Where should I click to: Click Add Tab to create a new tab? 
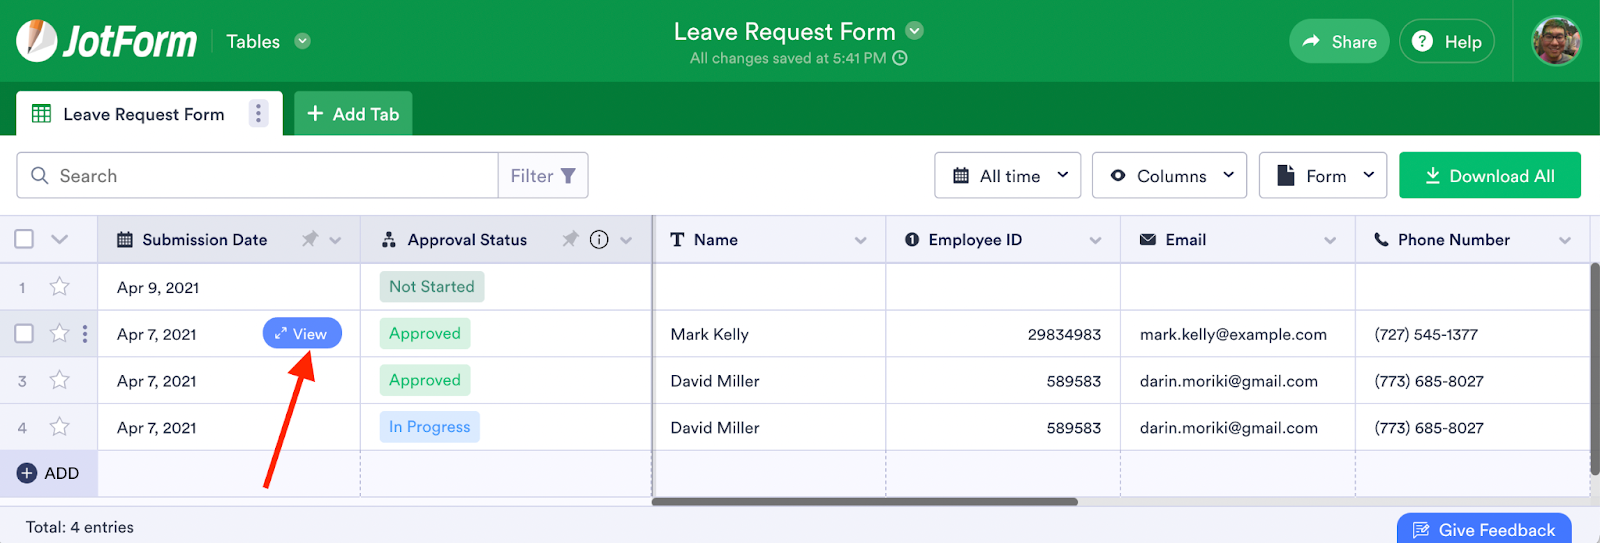353,114
